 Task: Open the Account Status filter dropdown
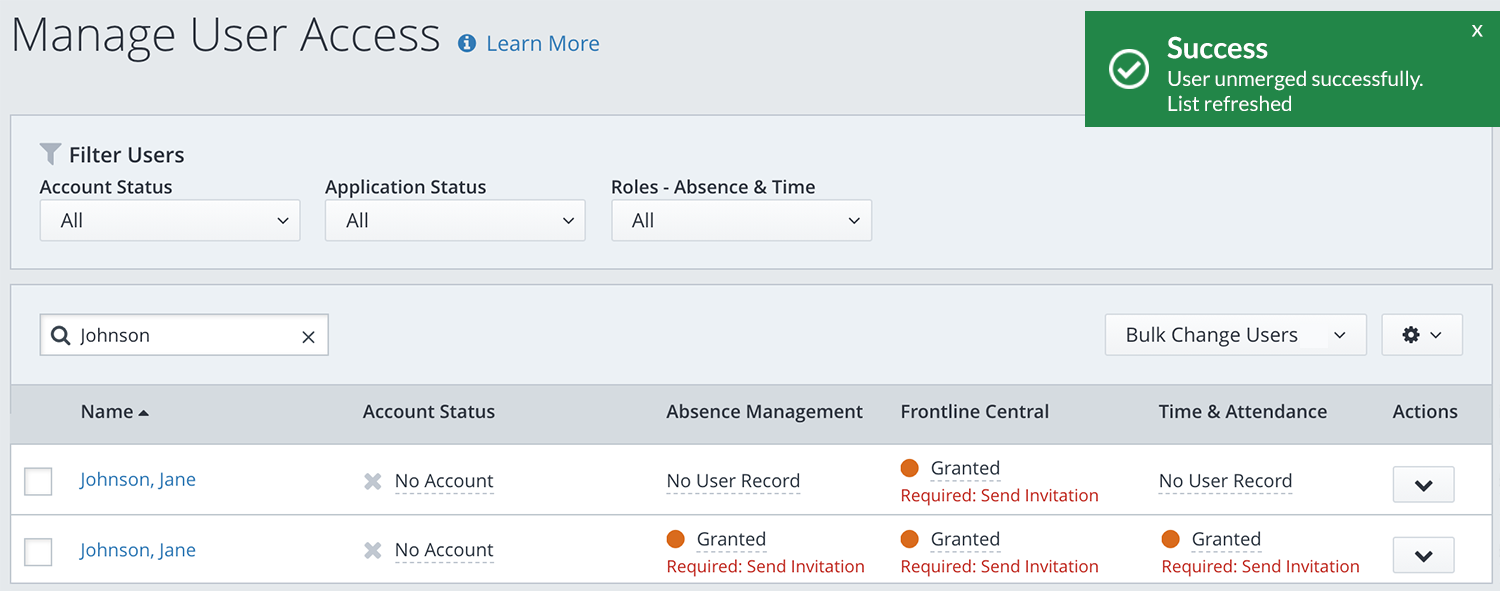(x=170, y=221)
